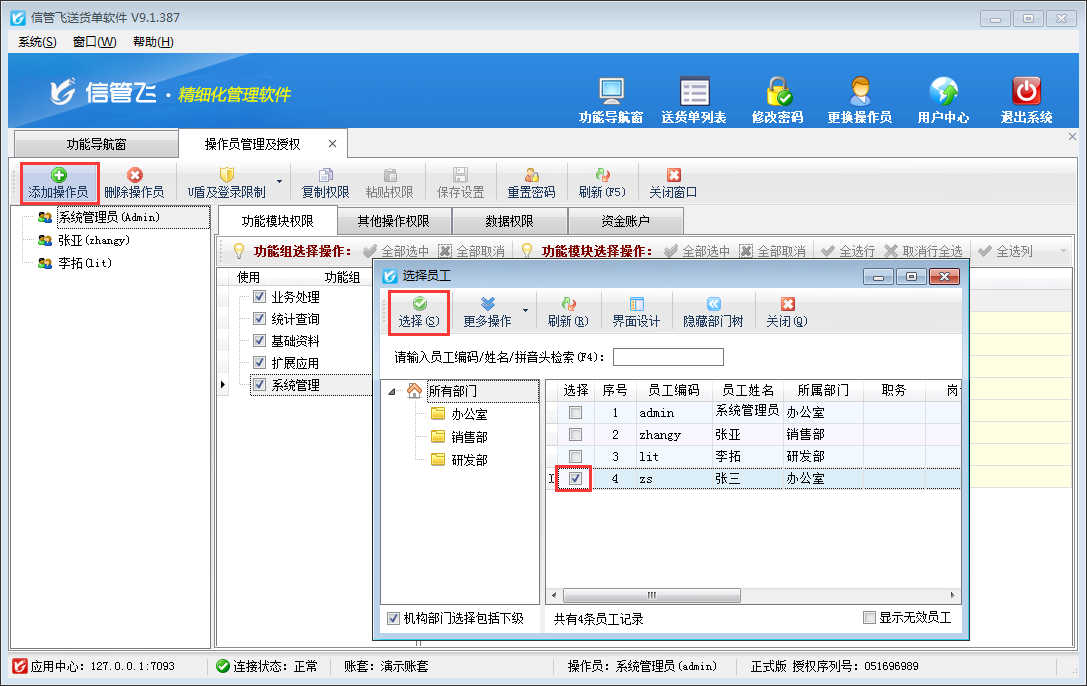Uncheck the checkbox for employee zs 张三

pyautogui.click(x=575, y=479)
